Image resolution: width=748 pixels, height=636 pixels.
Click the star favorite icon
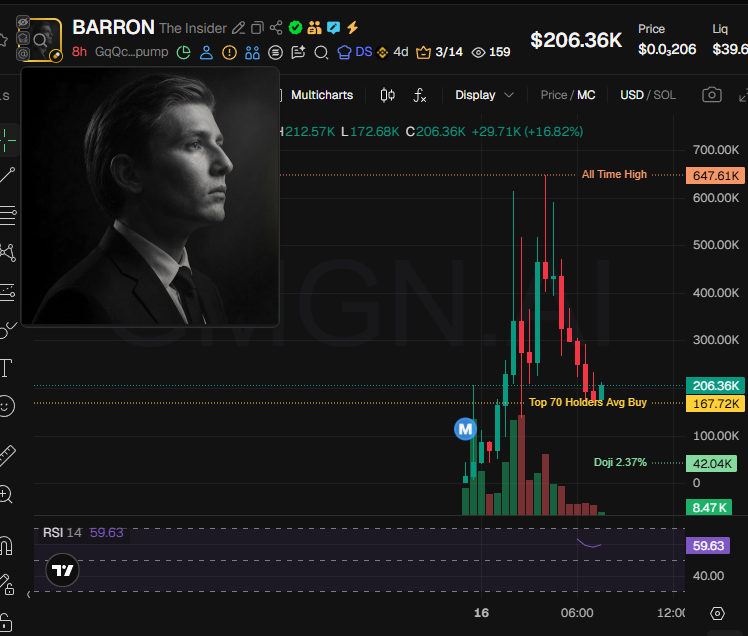(4, 40)
